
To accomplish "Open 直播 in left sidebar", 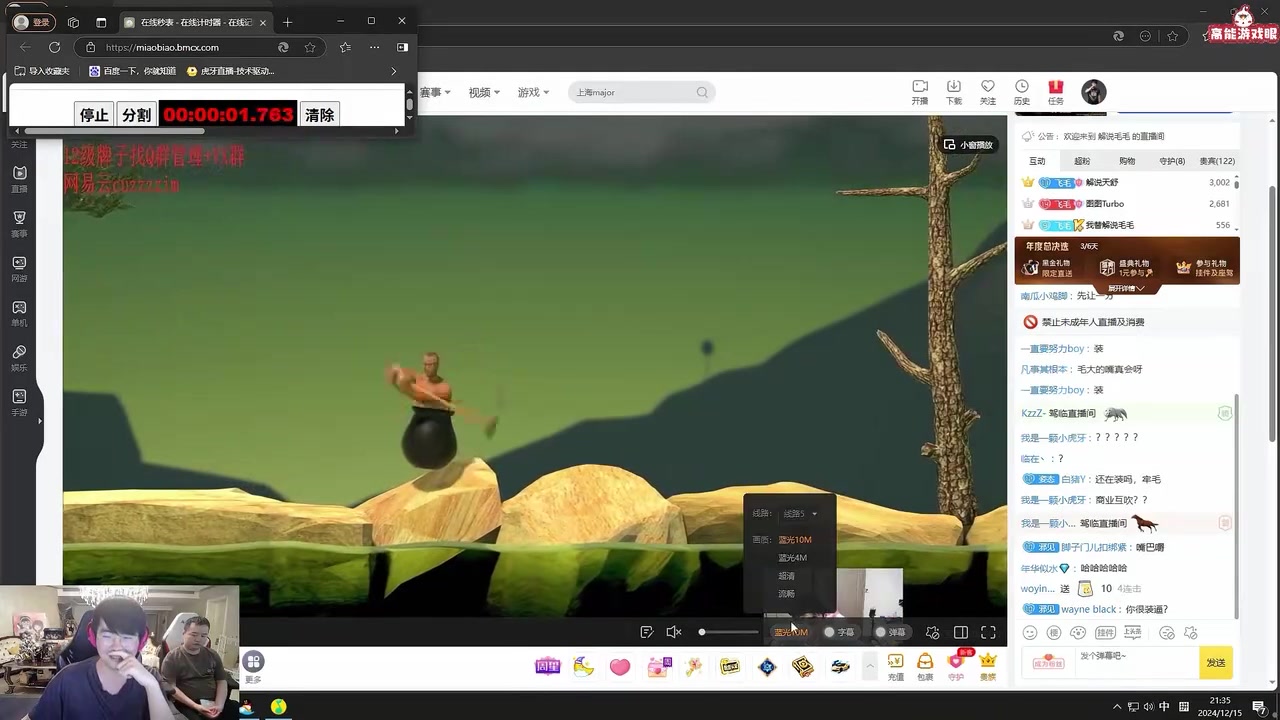I will [x=19, y=179].
